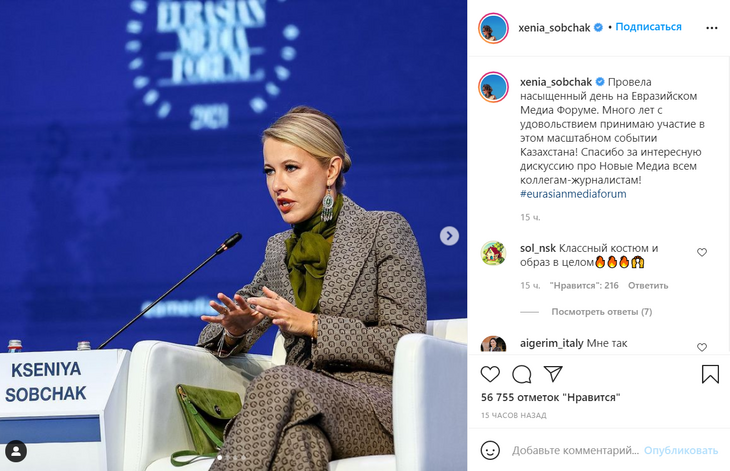The height and width of the screenshot is (471, 730).
Task: View the list of 56 755 likes
Action: point(550,397)
